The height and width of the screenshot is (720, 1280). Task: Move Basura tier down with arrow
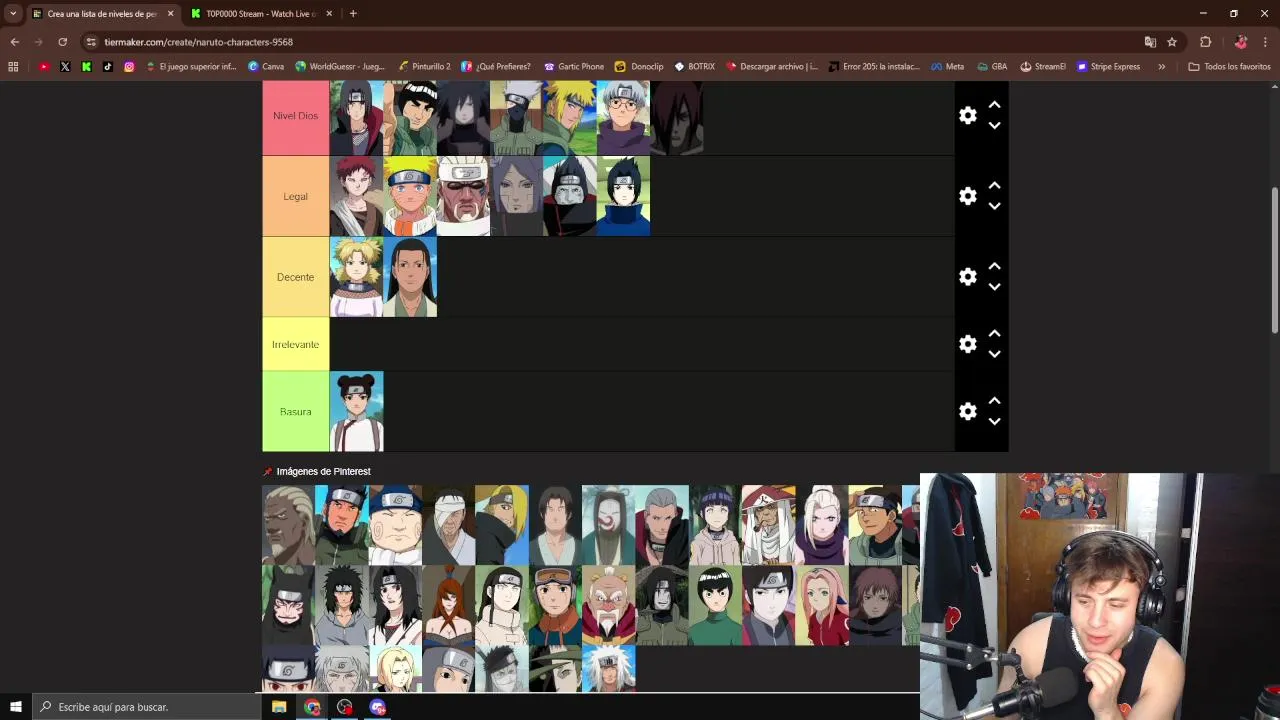pos(994,422)
